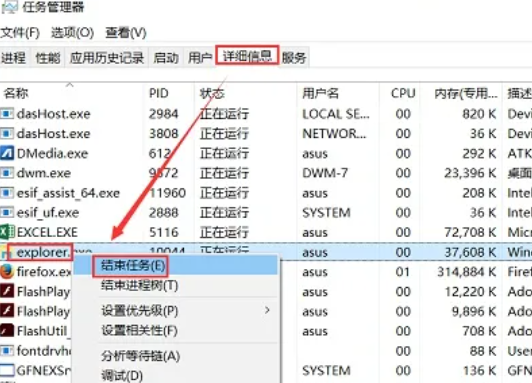Viewport: 532px width, 383px height.
Task: Click the esif_uf.exe process icon
Action: 7,212
